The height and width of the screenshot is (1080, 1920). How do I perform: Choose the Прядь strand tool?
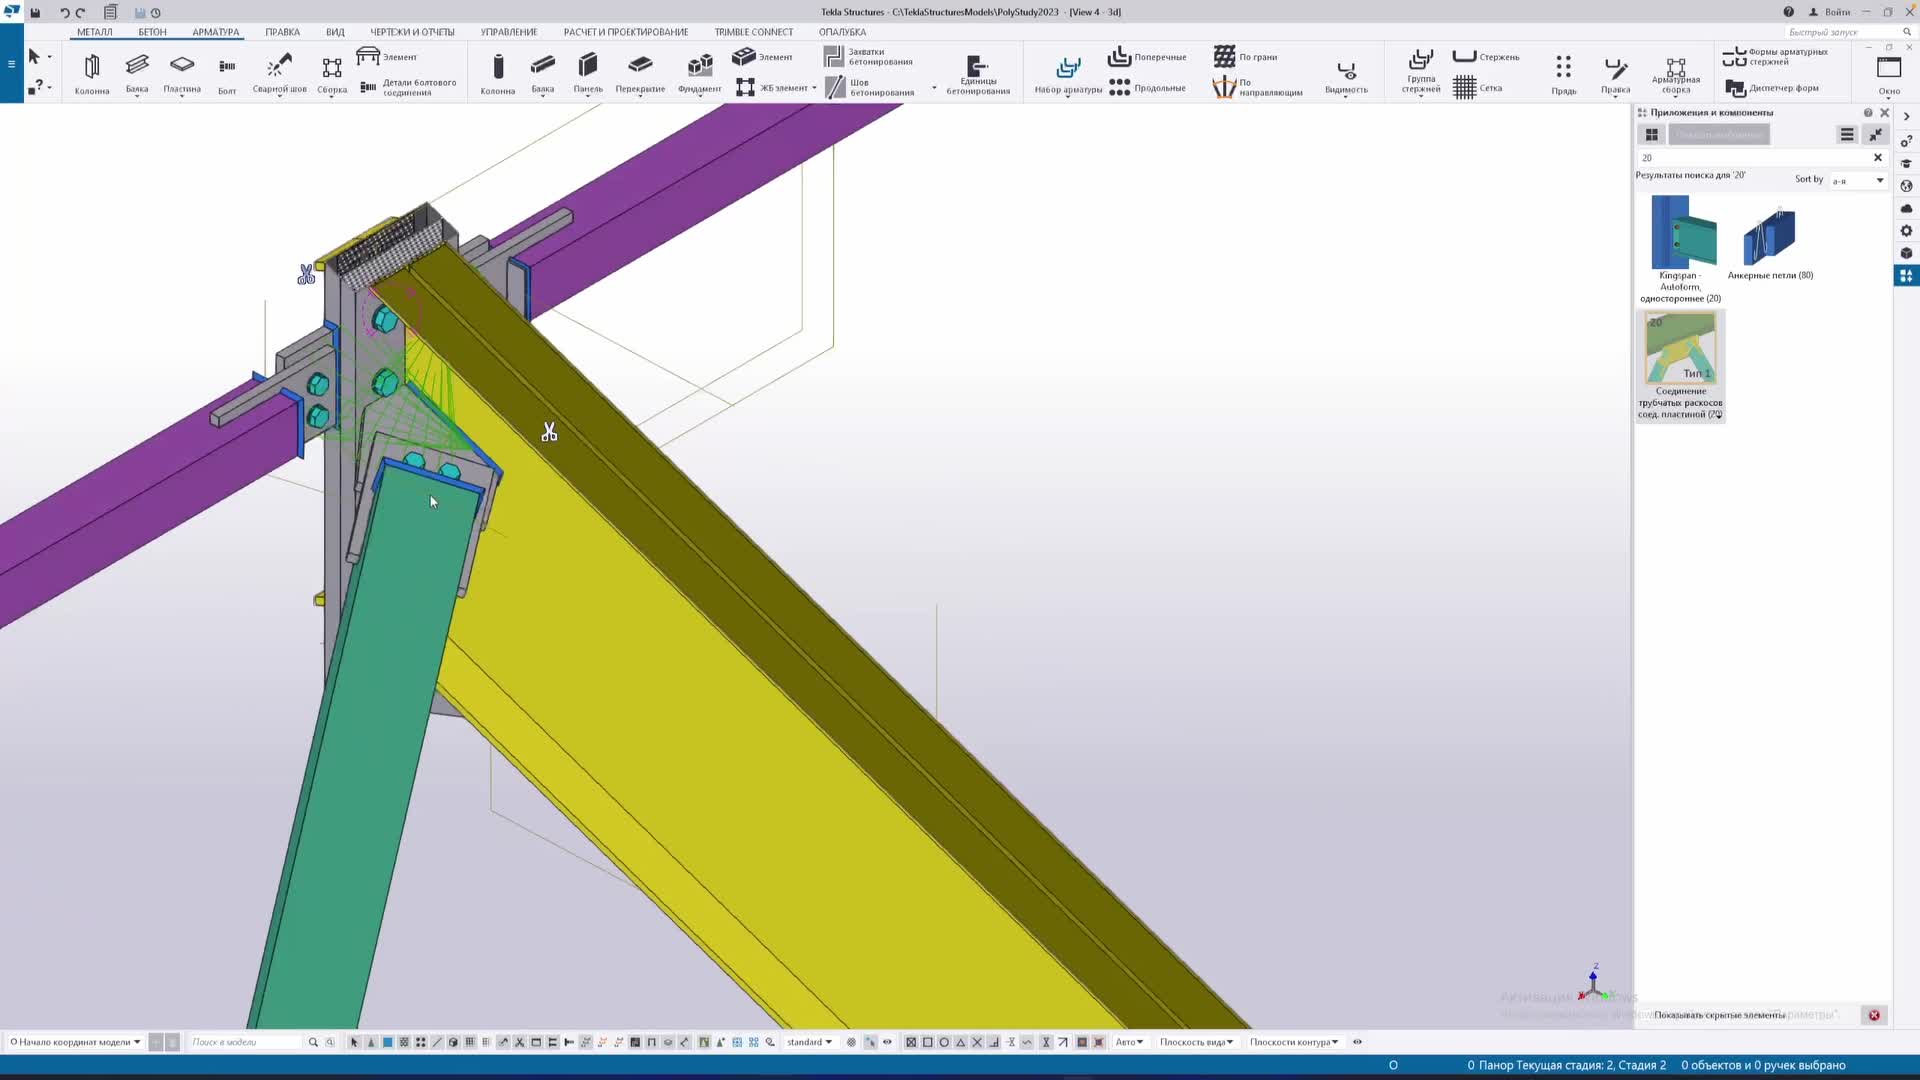[1564, 74]
